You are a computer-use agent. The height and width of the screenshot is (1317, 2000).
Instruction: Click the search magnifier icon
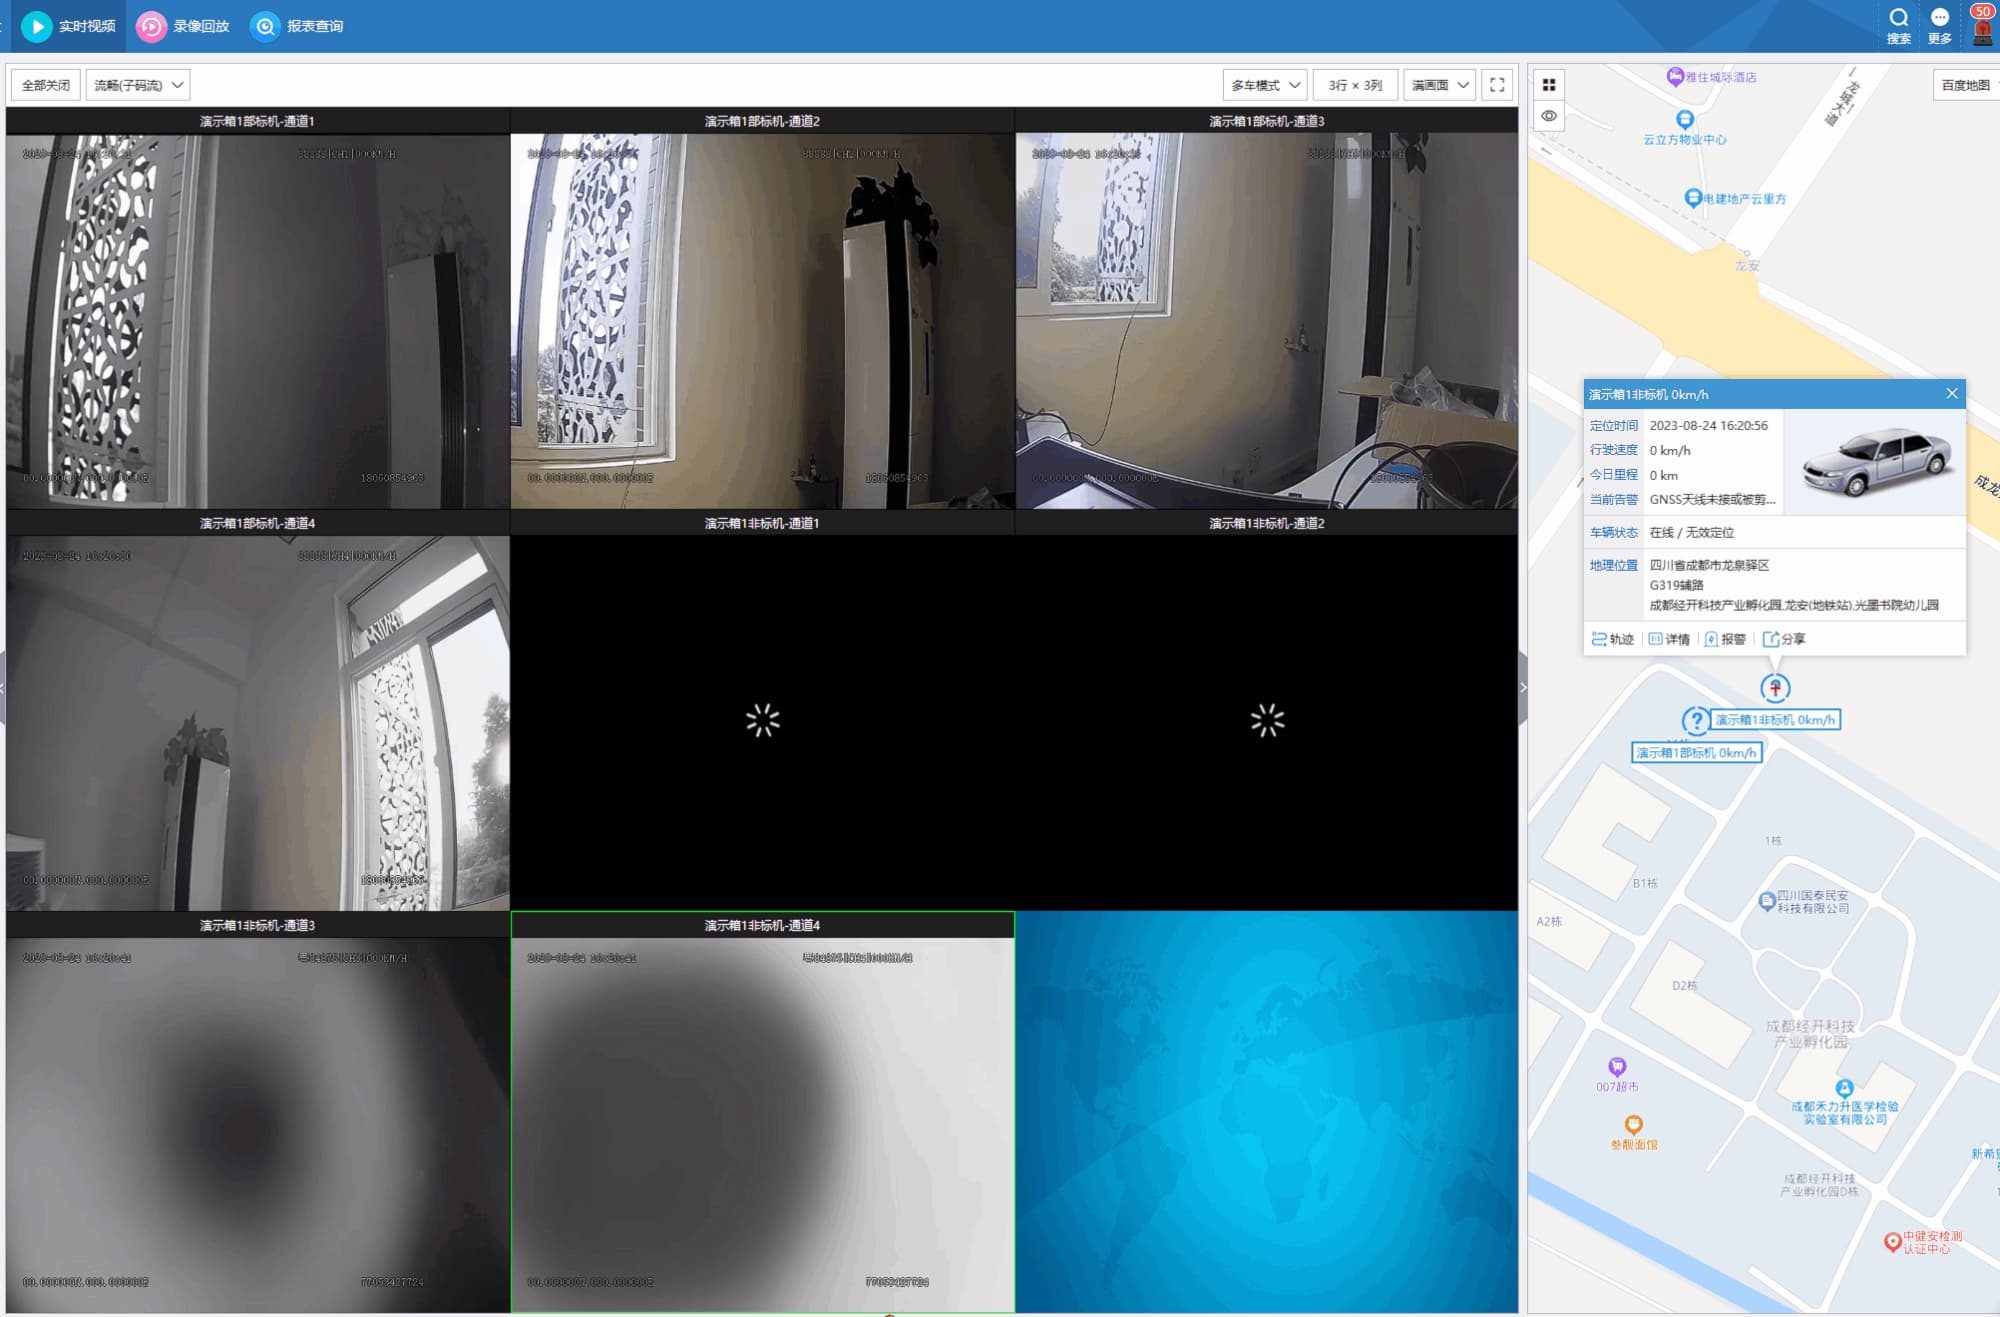(x=1898, y=19)
